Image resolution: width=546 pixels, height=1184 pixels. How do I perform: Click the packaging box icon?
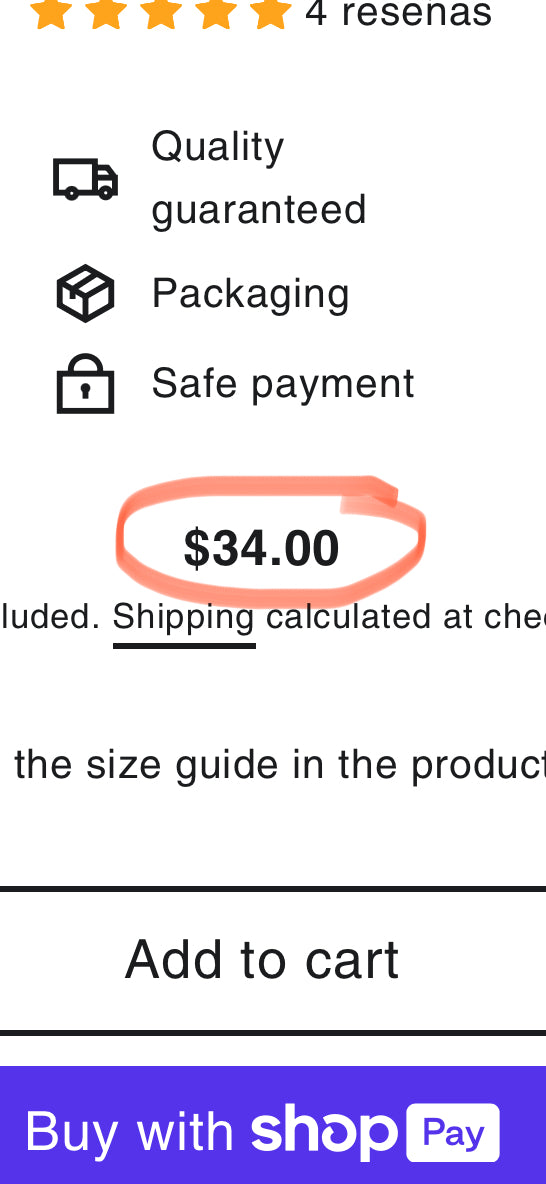(x=85, y=293)
